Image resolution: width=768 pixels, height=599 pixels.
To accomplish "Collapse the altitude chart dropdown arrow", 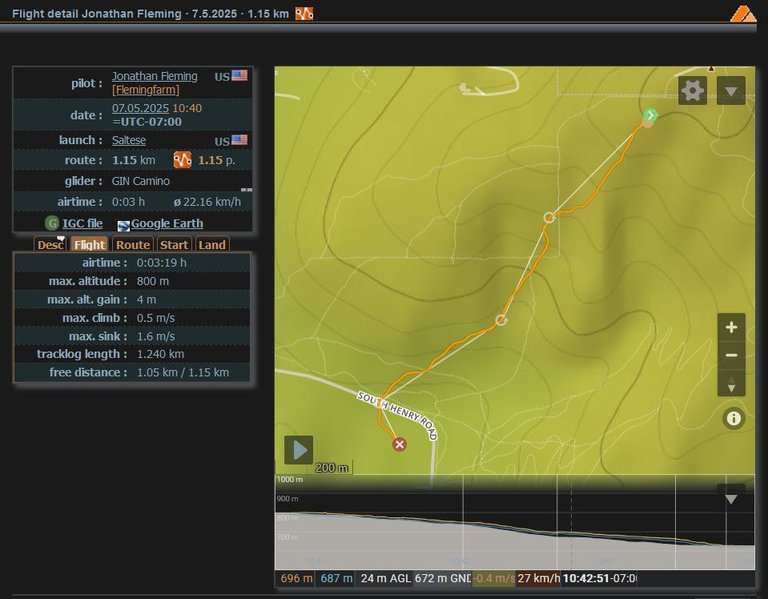I will click(x=731, y=499).
